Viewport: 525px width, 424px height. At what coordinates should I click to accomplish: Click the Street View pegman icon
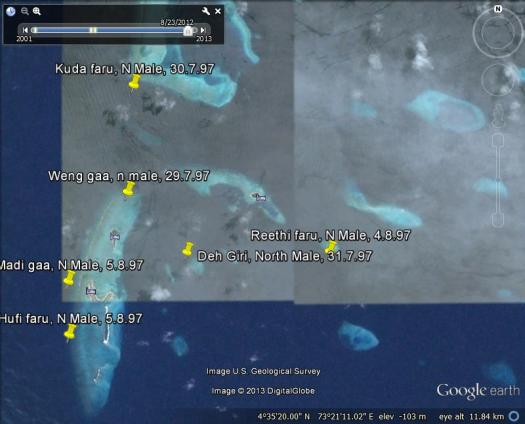coord(498,116)
